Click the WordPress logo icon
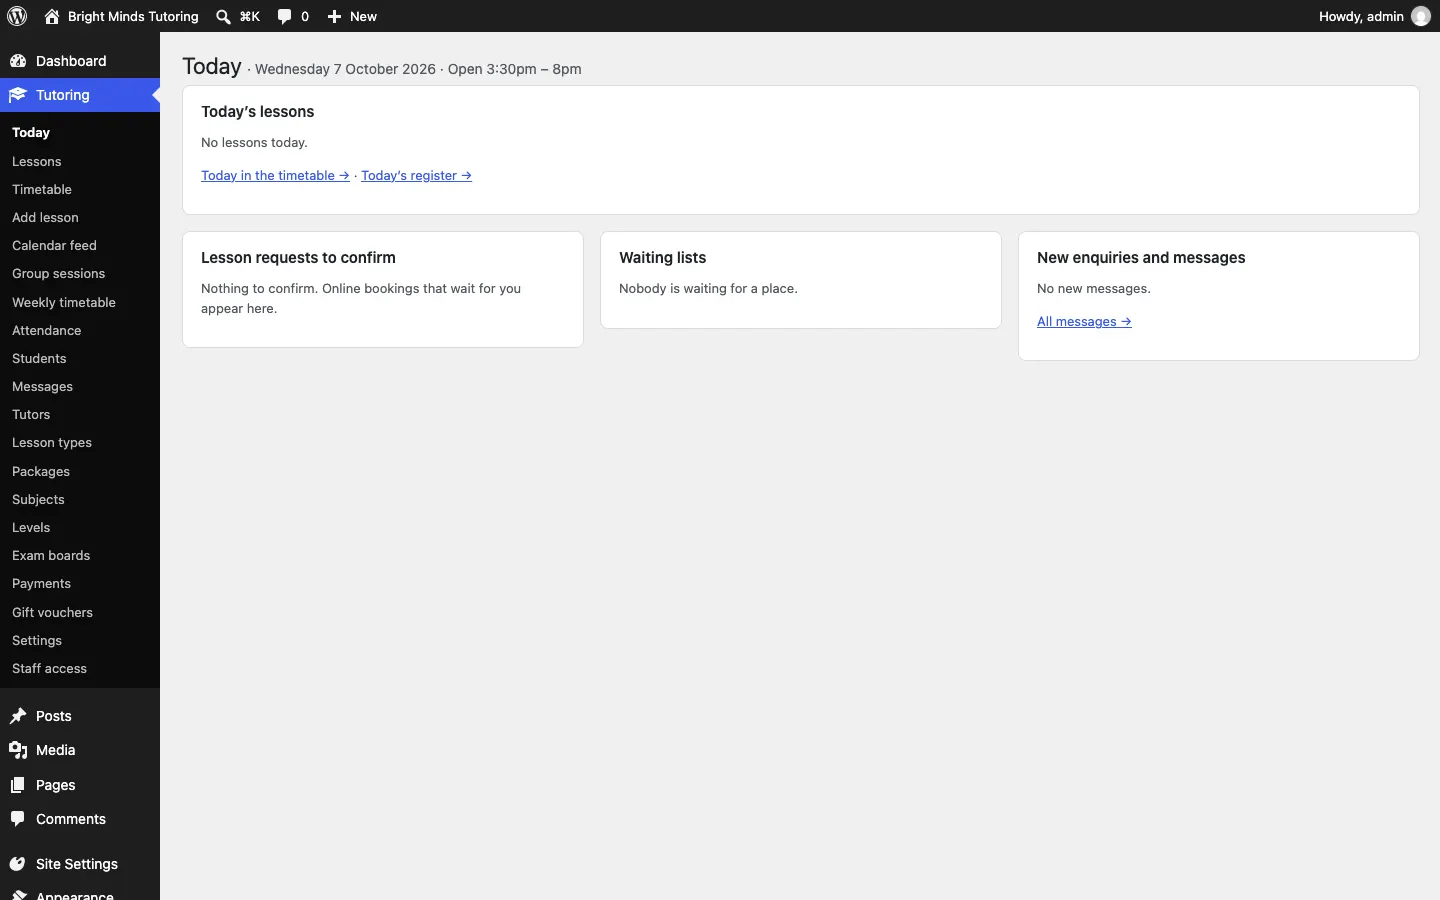1440x900 pixels. coord(17,16)
